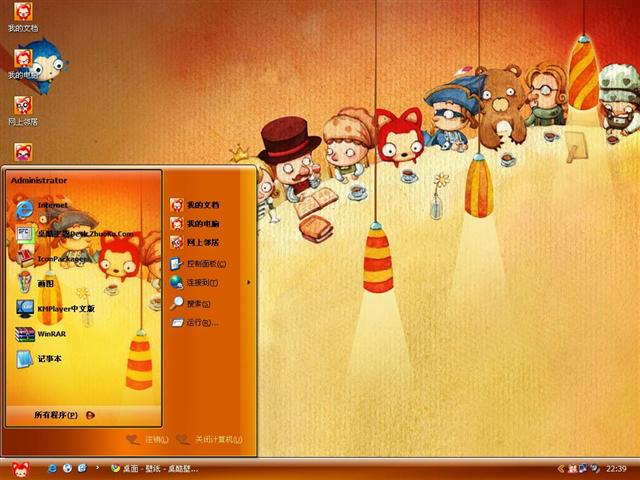The image size is (640, 480).
Task: Open 网上邻居 in the Start menu right pane
Action: click(195, 242)
